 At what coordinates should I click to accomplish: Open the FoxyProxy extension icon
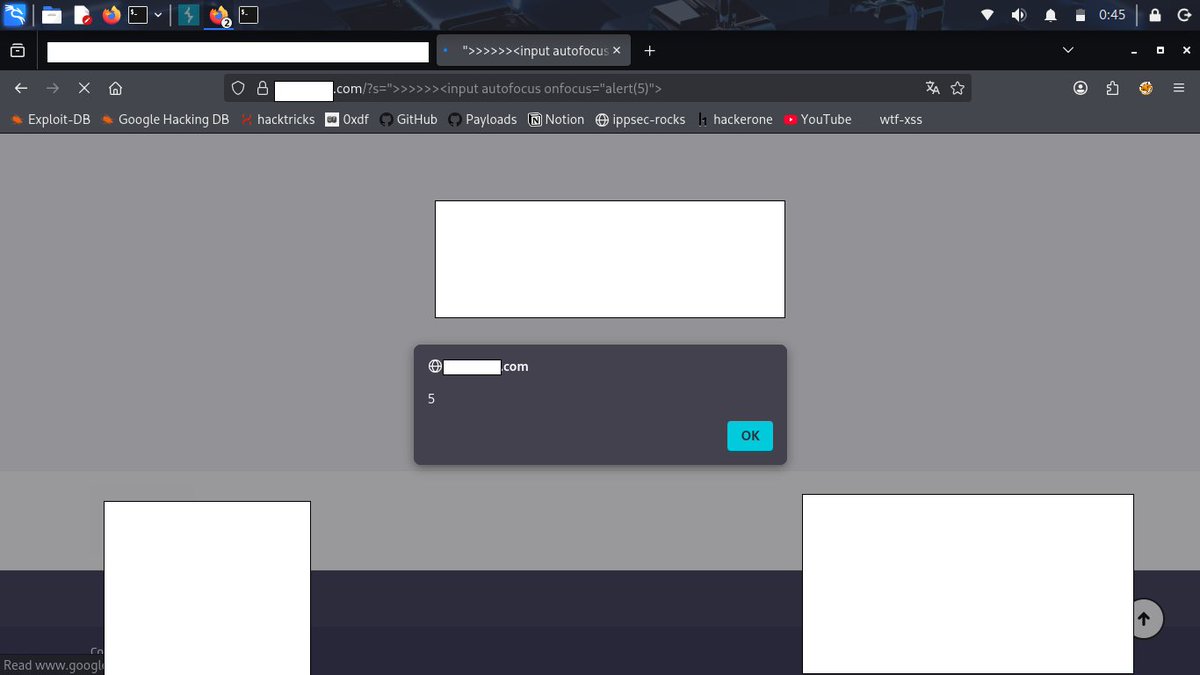click(1145, 88)
